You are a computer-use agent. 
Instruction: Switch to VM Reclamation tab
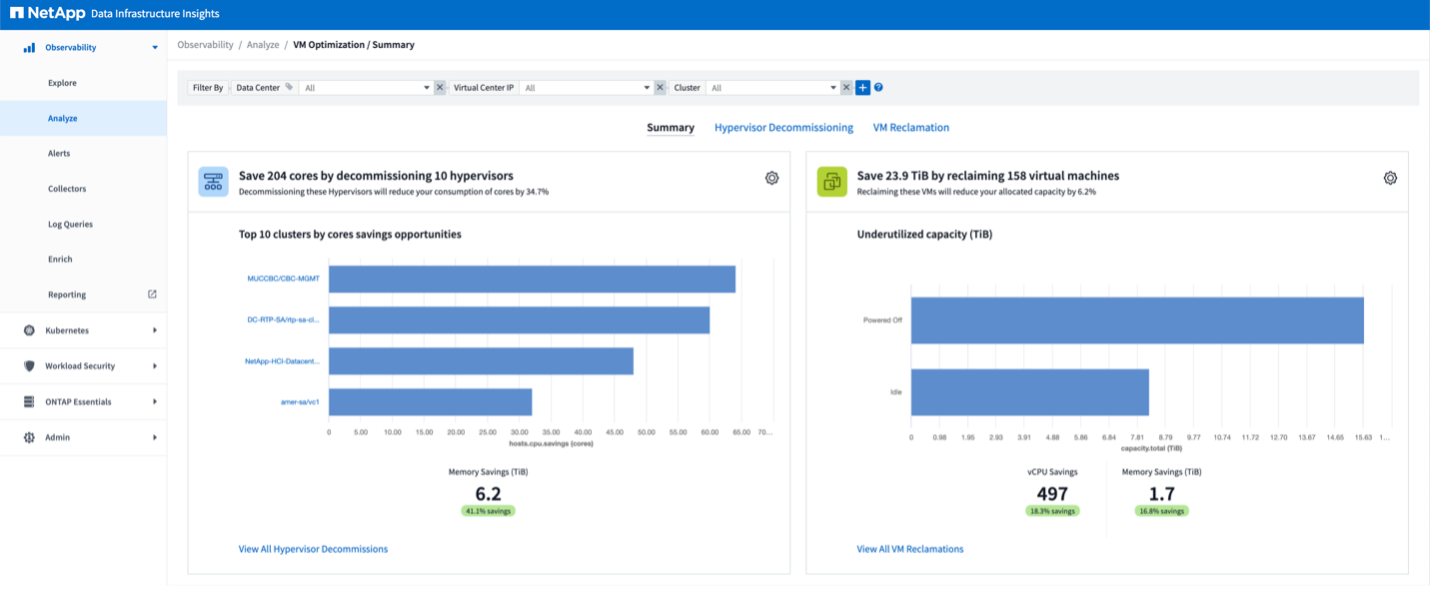(910, 128)
